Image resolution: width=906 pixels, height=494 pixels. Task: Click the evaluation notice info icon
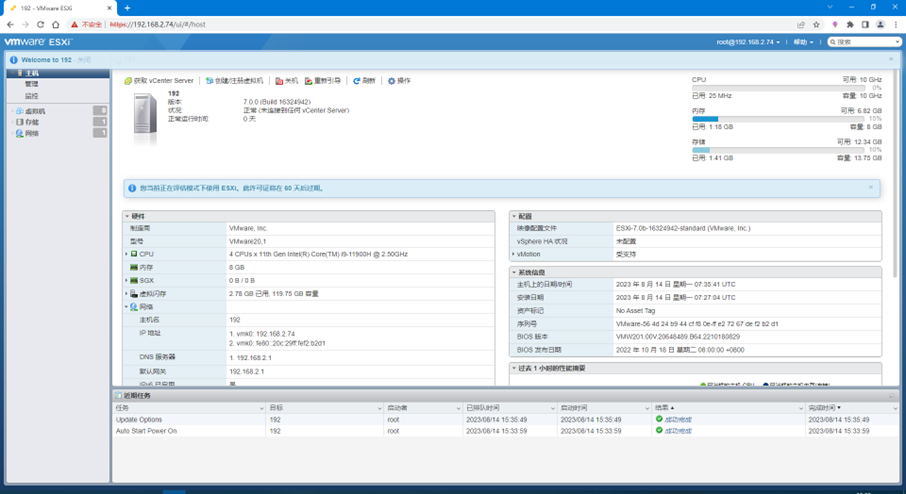(x=132, y=188)
